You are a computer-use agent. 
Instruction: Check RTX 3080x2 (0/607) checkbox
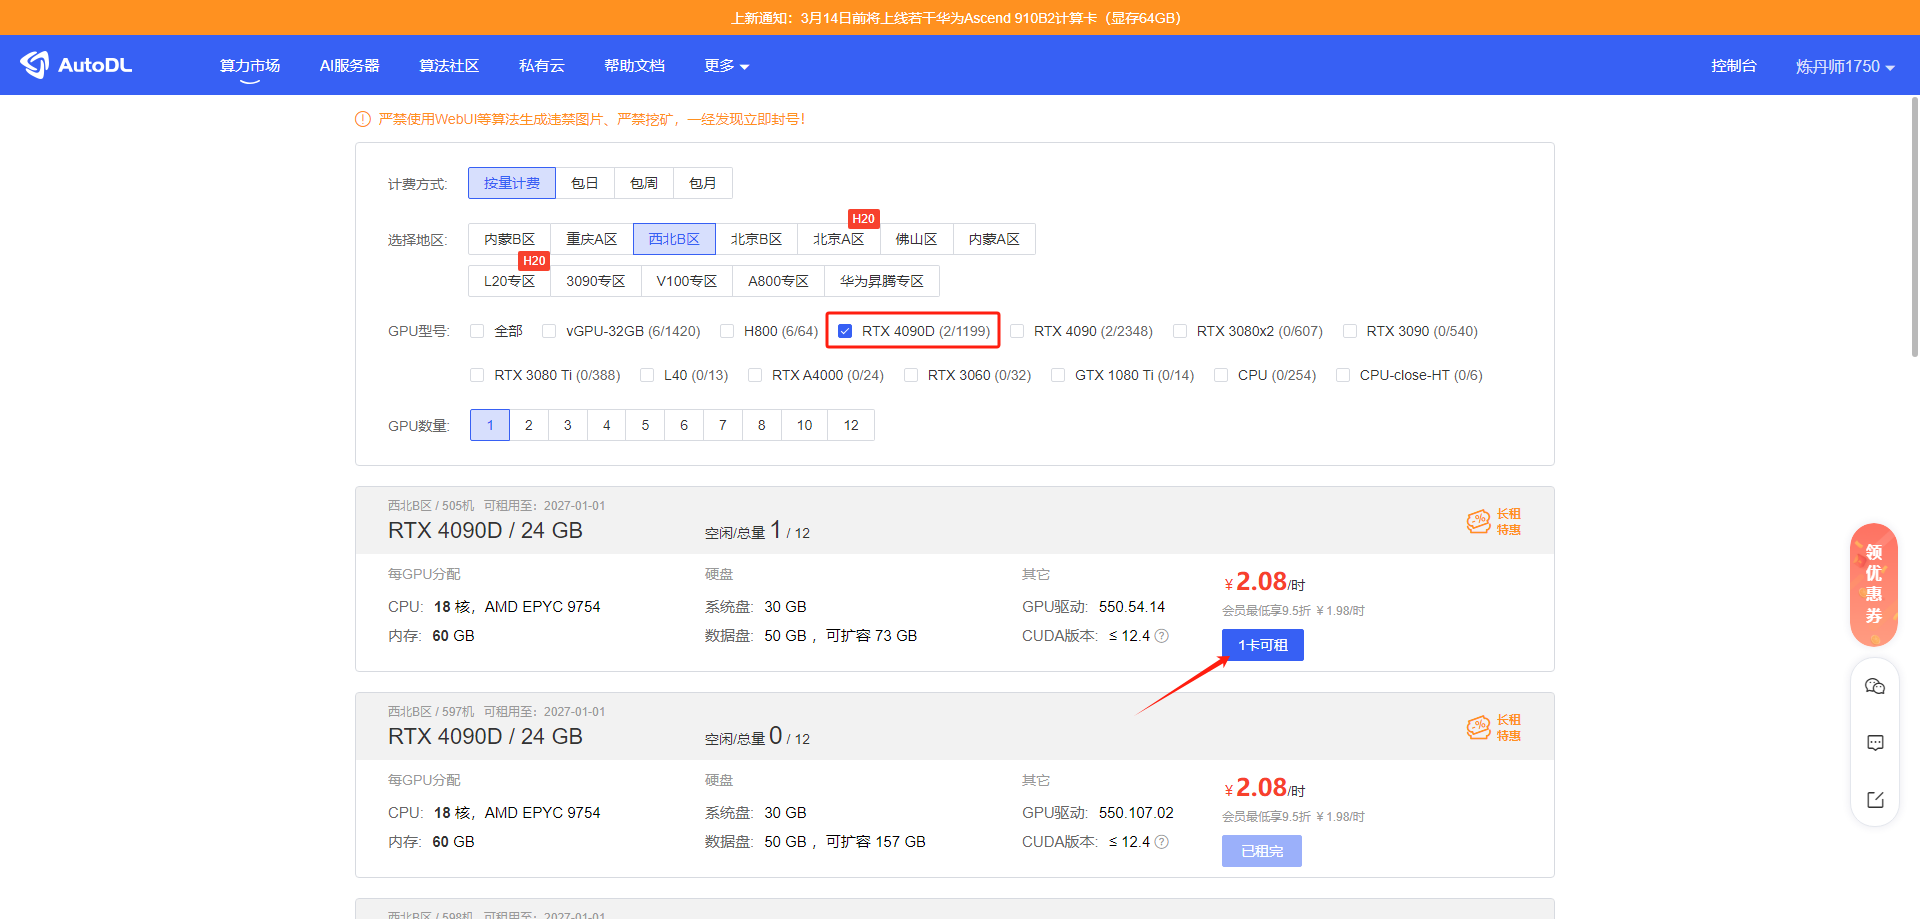(x=1180, y=331)
